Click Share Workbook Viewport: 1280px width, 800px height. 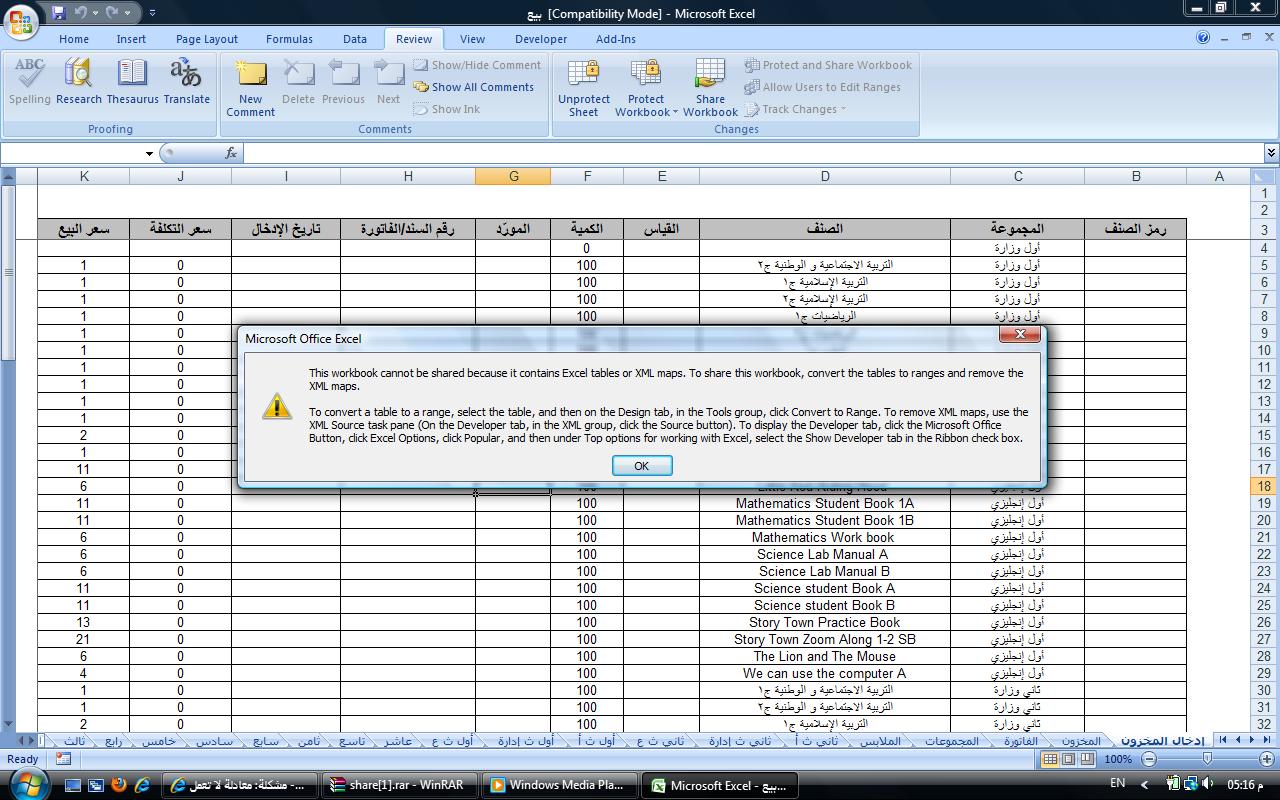[710, 88]
